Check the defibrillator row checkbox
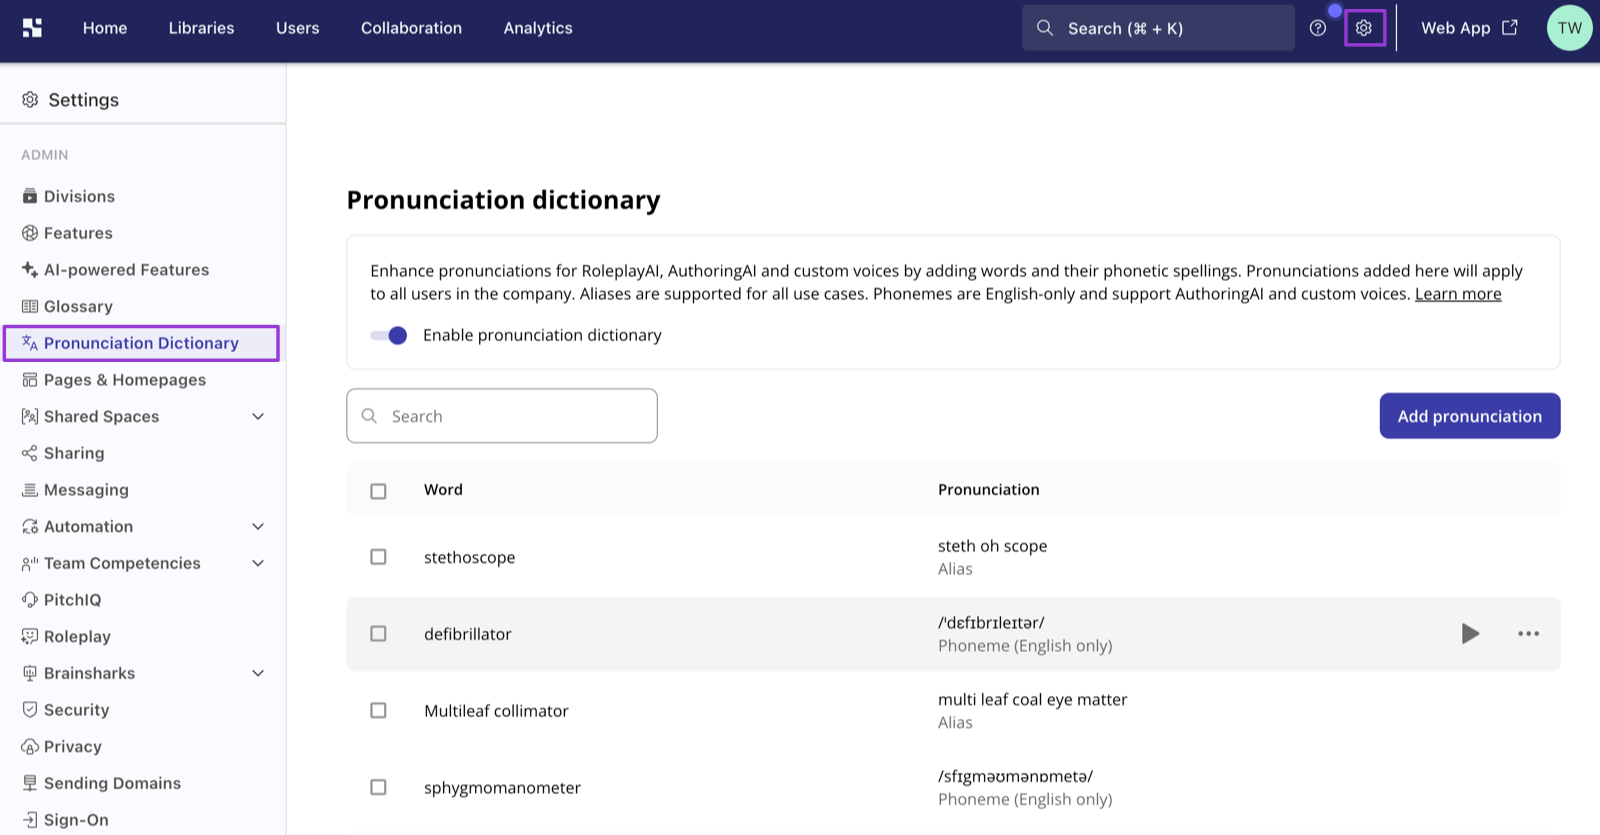This screenshot has width=1600, height=835. 378,634
